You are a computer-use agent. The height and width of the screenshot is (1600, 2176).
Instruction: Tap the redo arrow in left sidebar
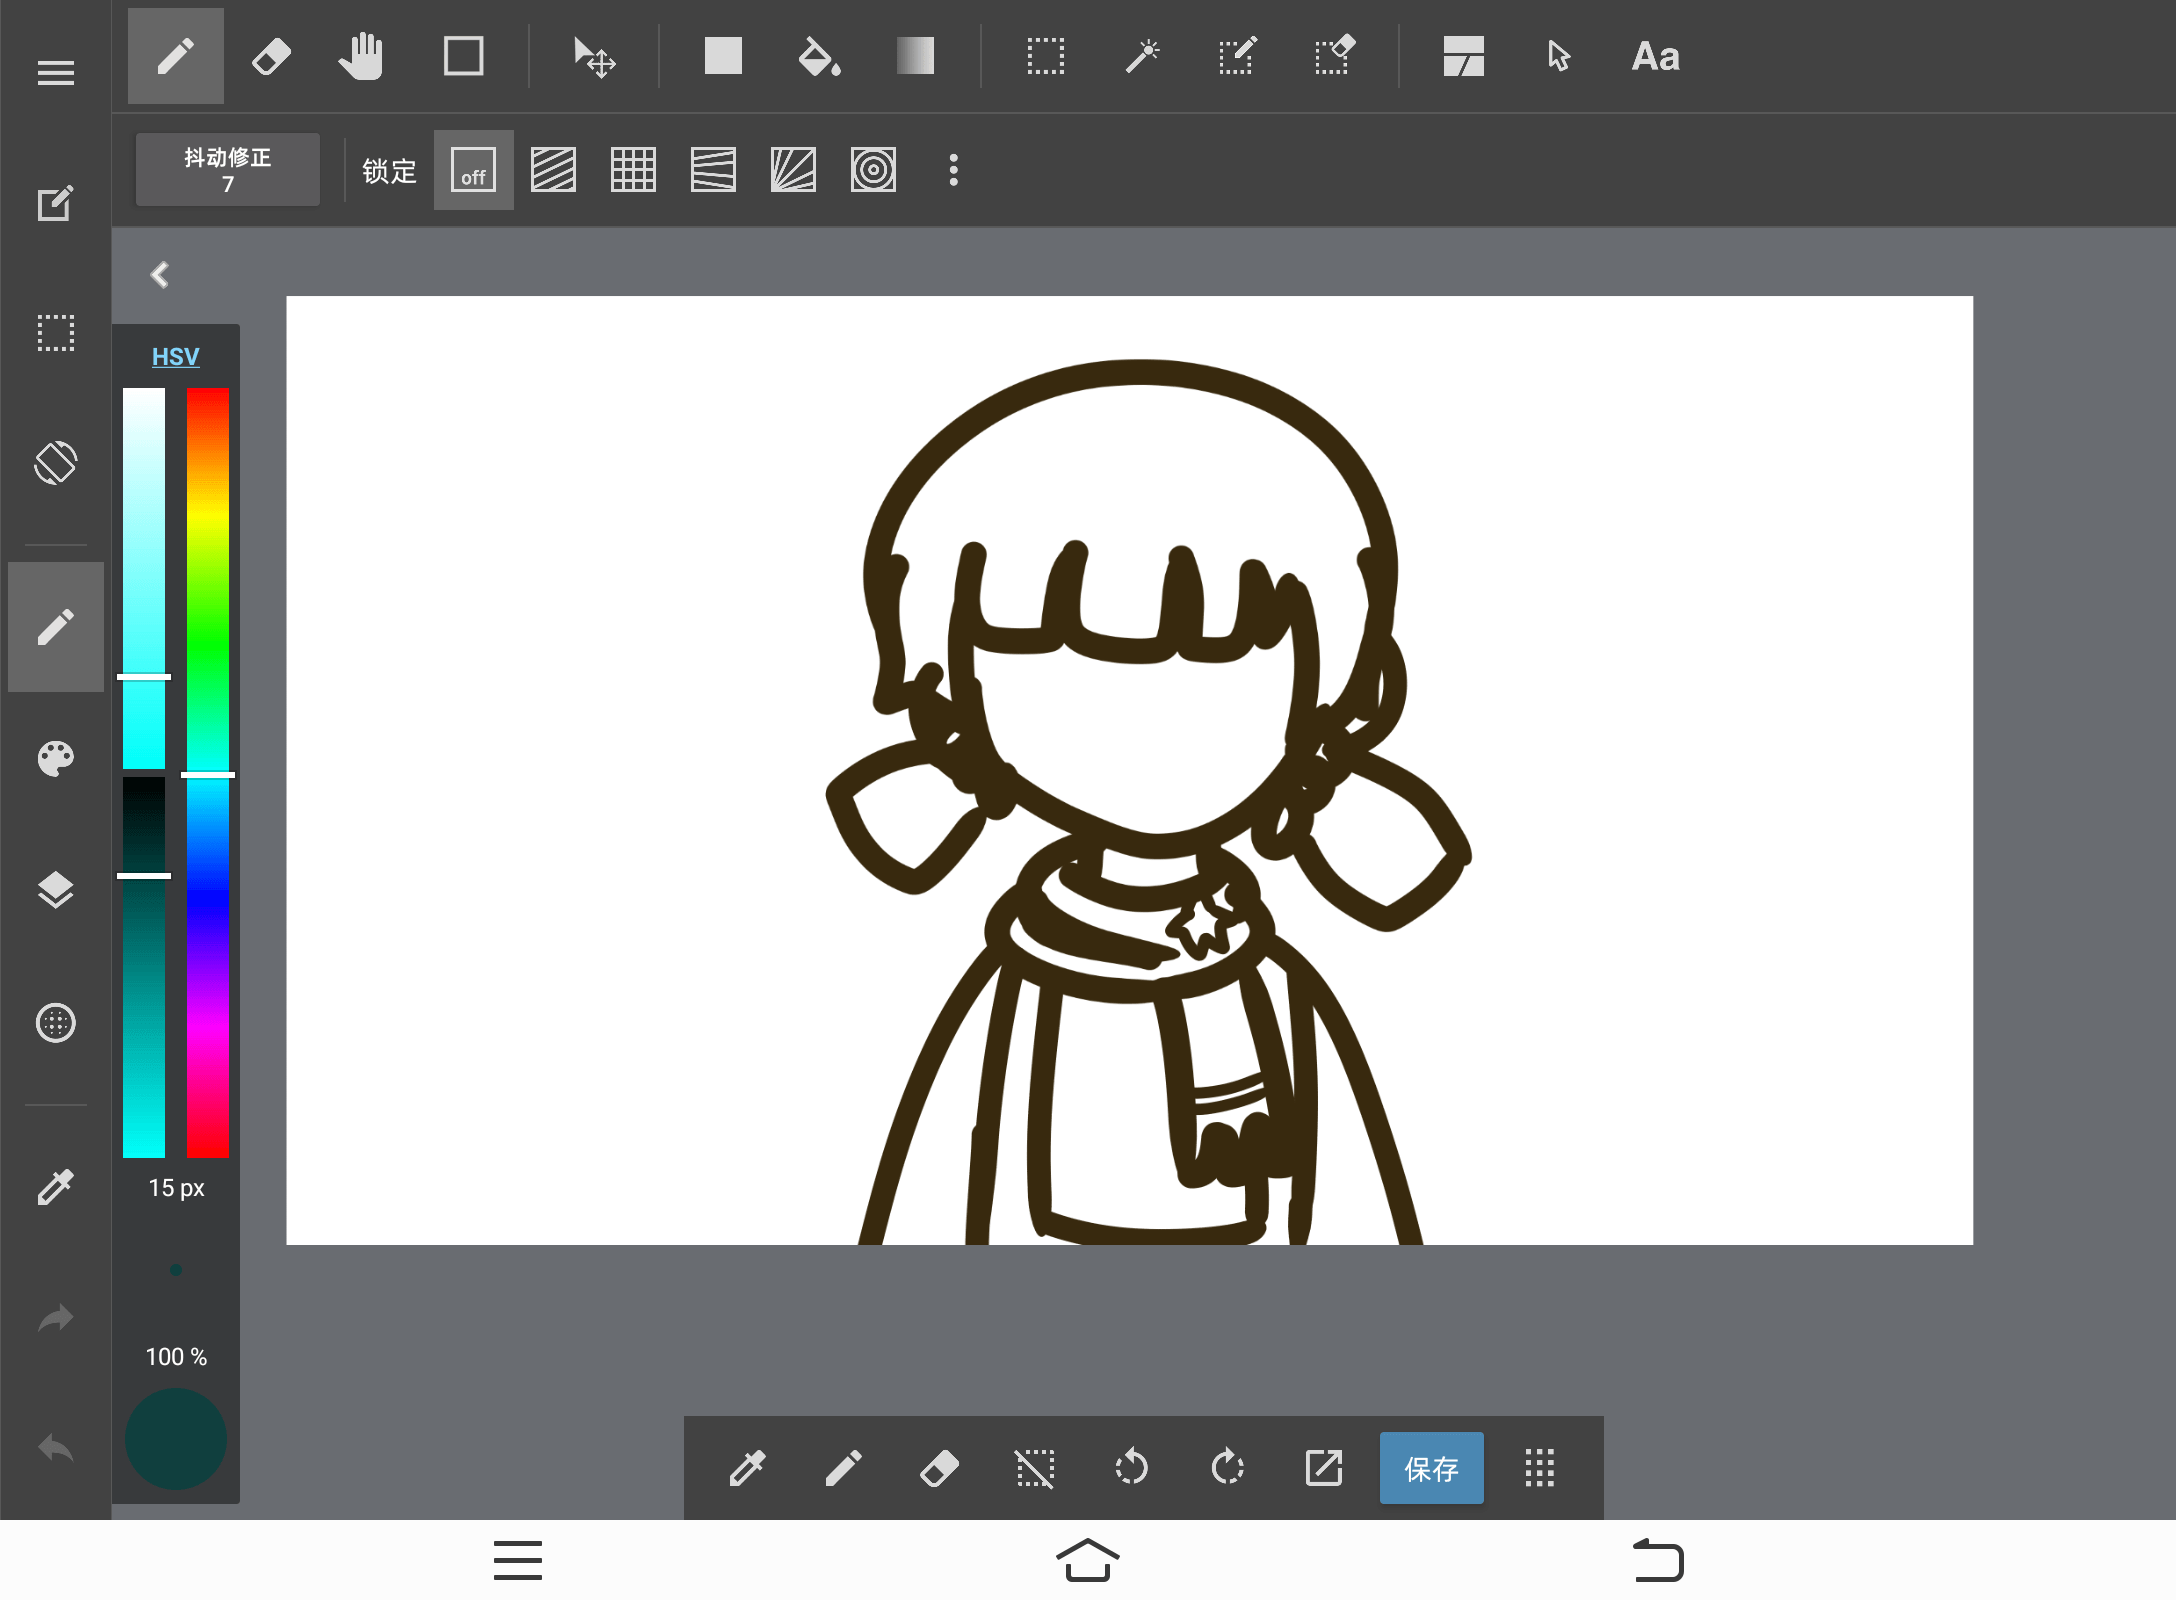(56, 1319)
